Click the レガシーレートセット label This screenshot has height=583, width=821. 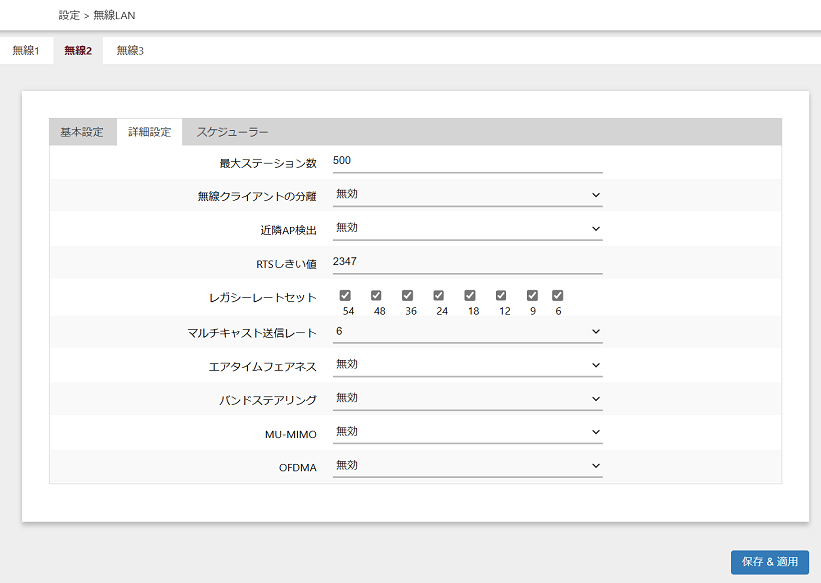click(263, 298)
